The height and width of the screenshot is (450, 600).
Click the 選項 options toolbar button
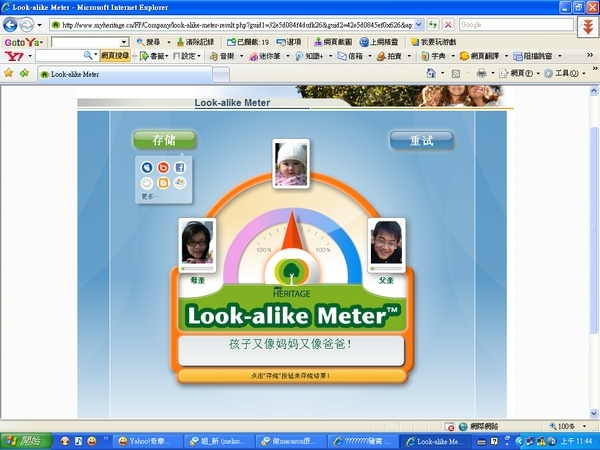pyautogui.click(x=289, y=42)
